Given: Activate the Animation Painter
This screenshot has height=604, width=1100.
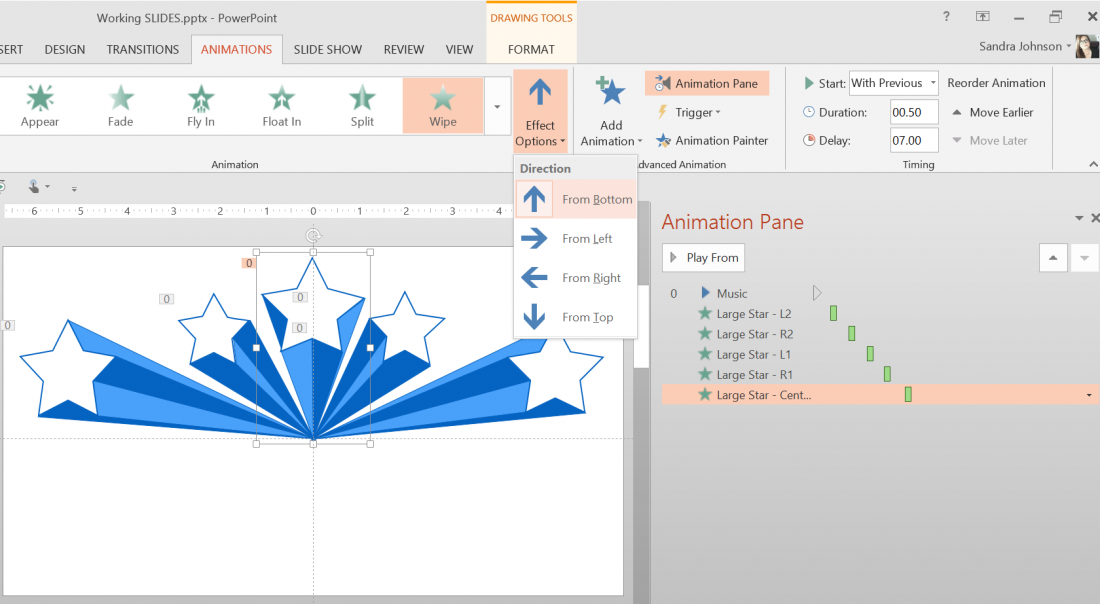Looking at the screenshot, I should coord(712,140).
